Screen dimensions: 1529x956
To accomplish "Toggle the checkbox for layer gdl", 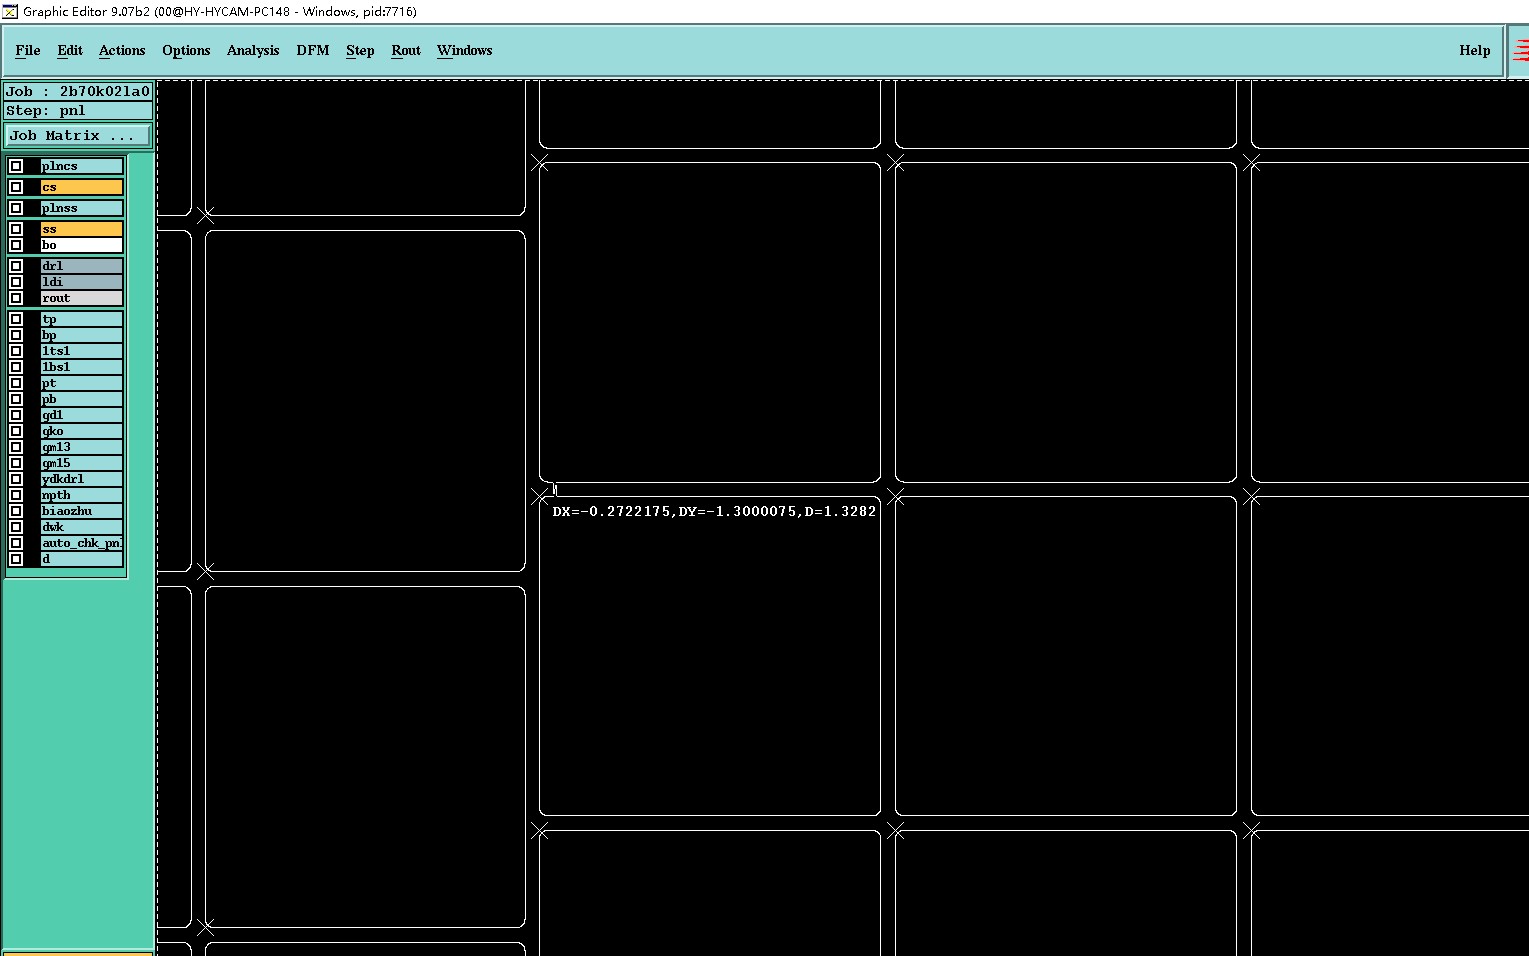I will click(16, 415).
